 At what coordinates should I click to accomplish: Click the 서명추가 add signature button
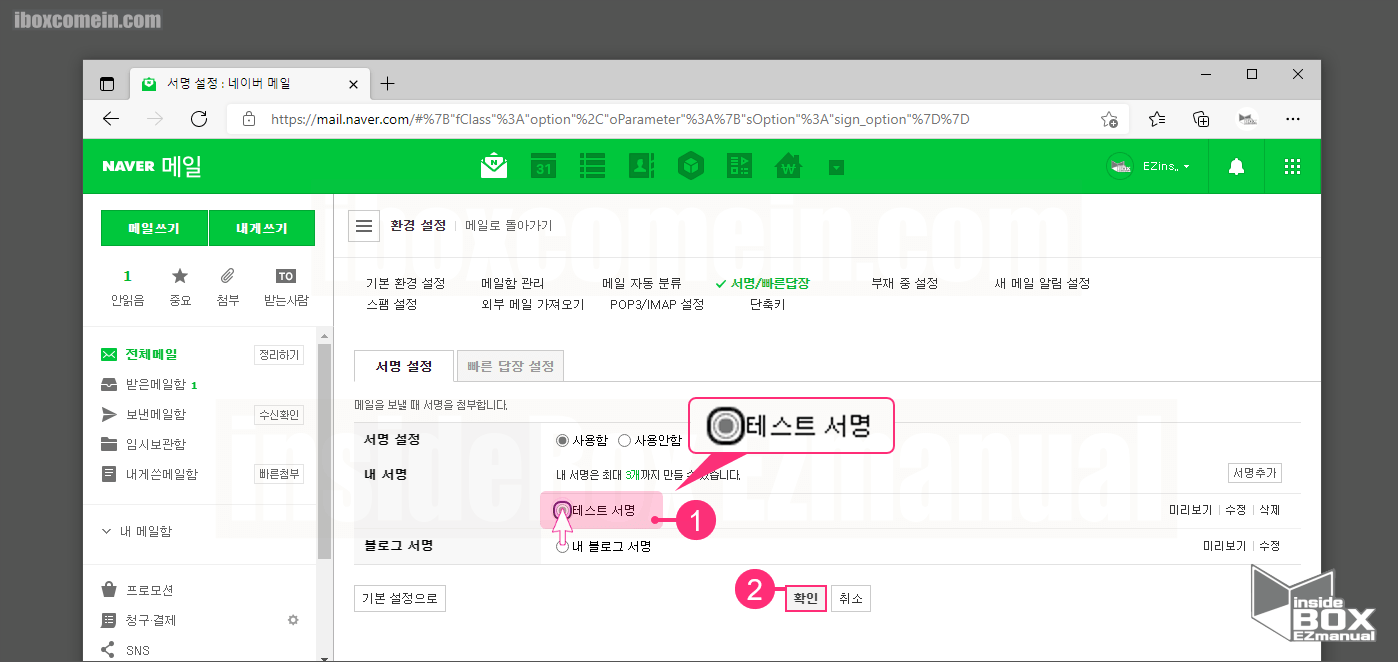1255,472
